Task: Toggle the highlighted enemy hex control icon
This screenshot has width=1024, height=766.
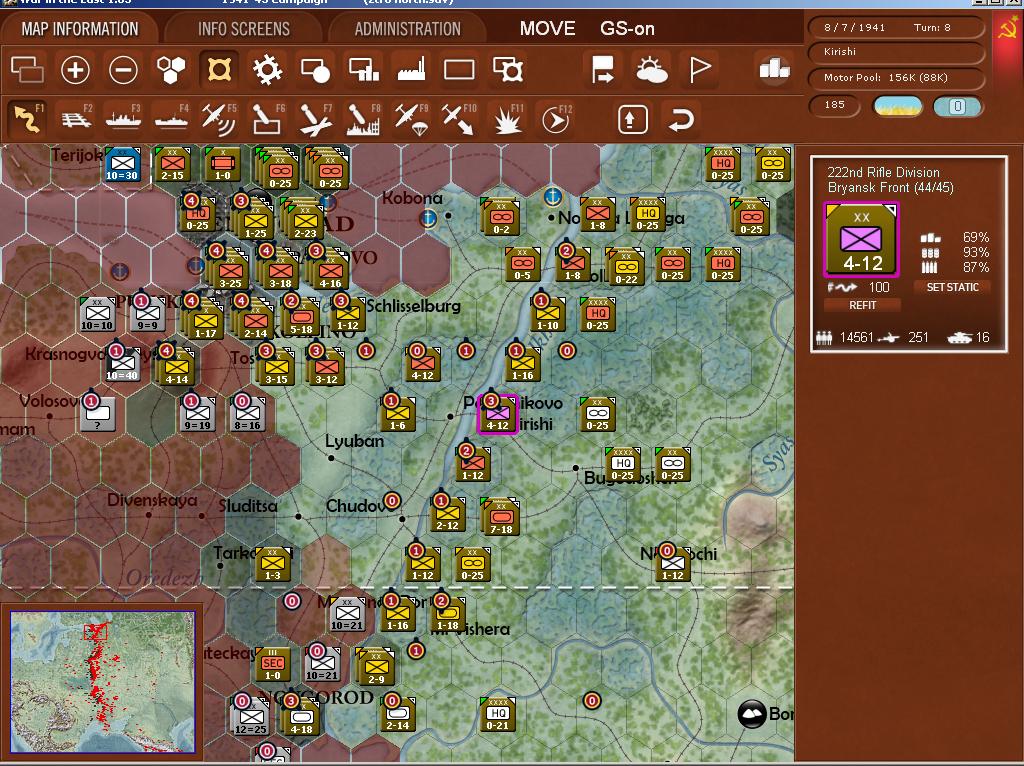Action: coord(219,69)
